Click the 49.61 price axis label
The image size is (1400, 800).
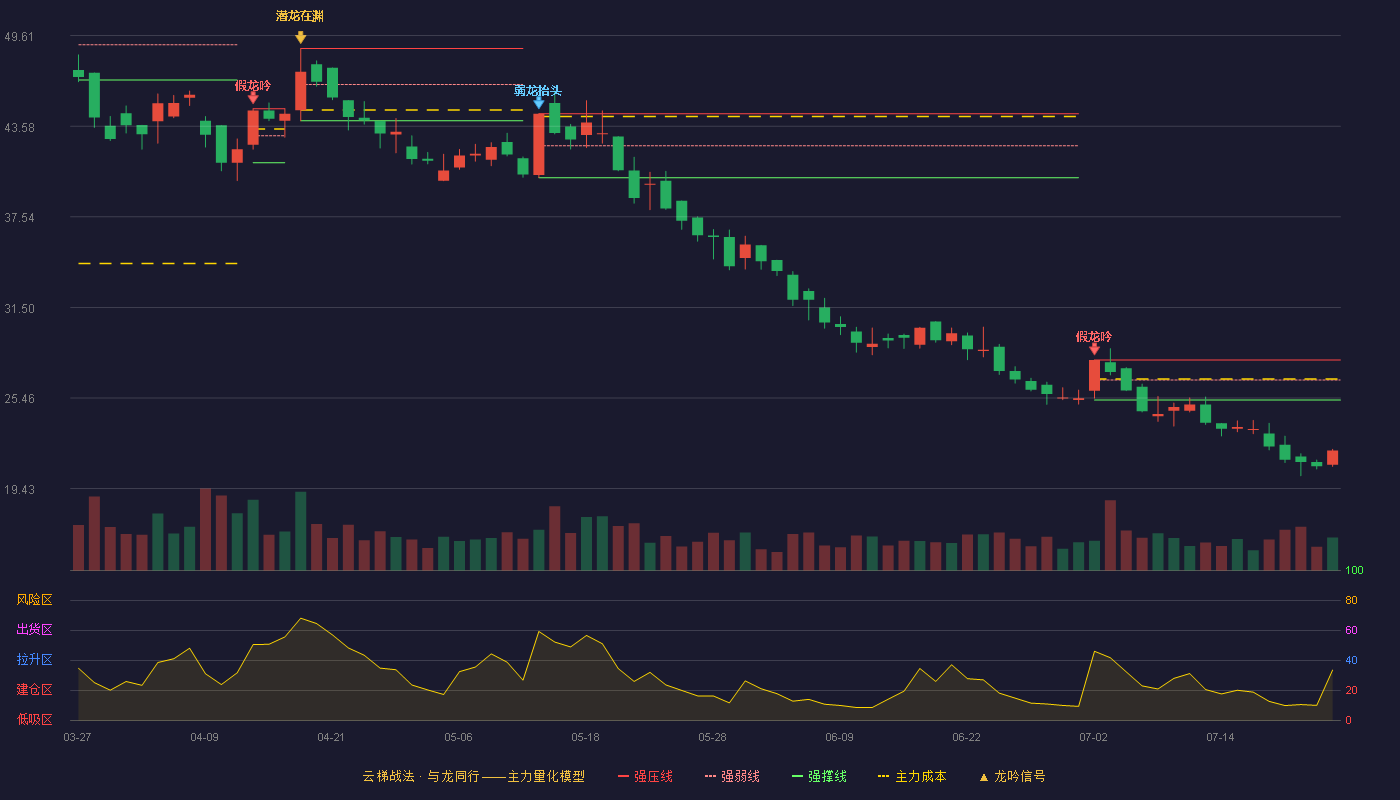point(19,37)
